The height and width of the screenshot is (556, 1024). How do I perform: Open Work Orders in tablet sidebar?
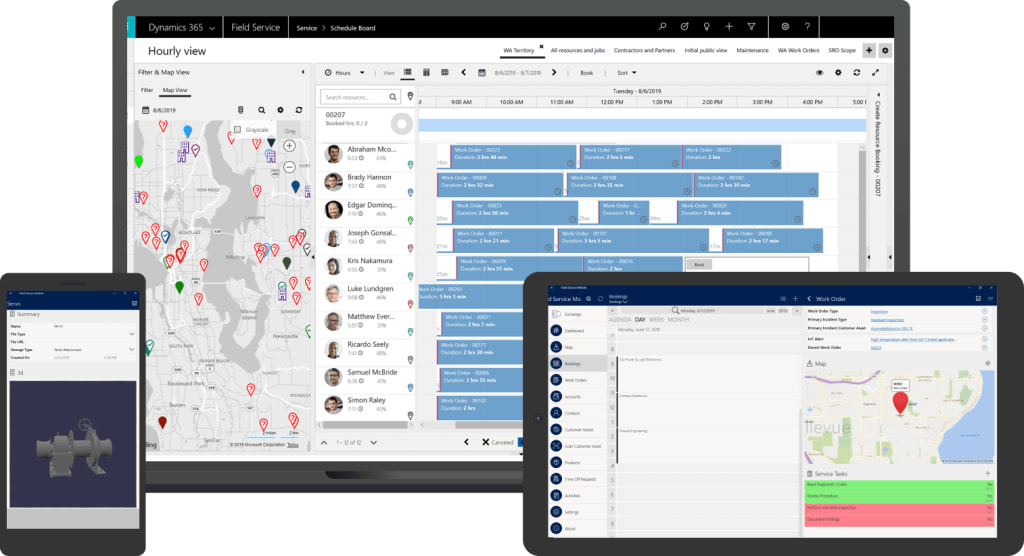(x=575, y=380)
